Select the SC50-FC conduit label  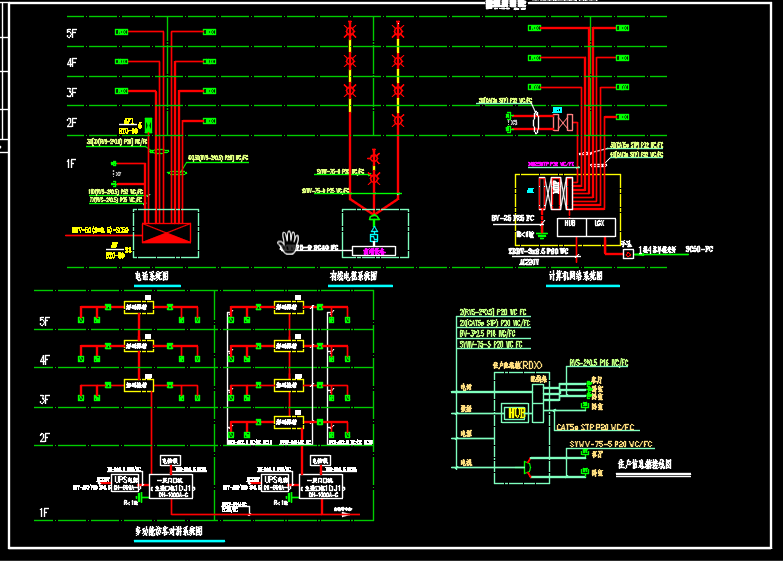pos(706,249)
